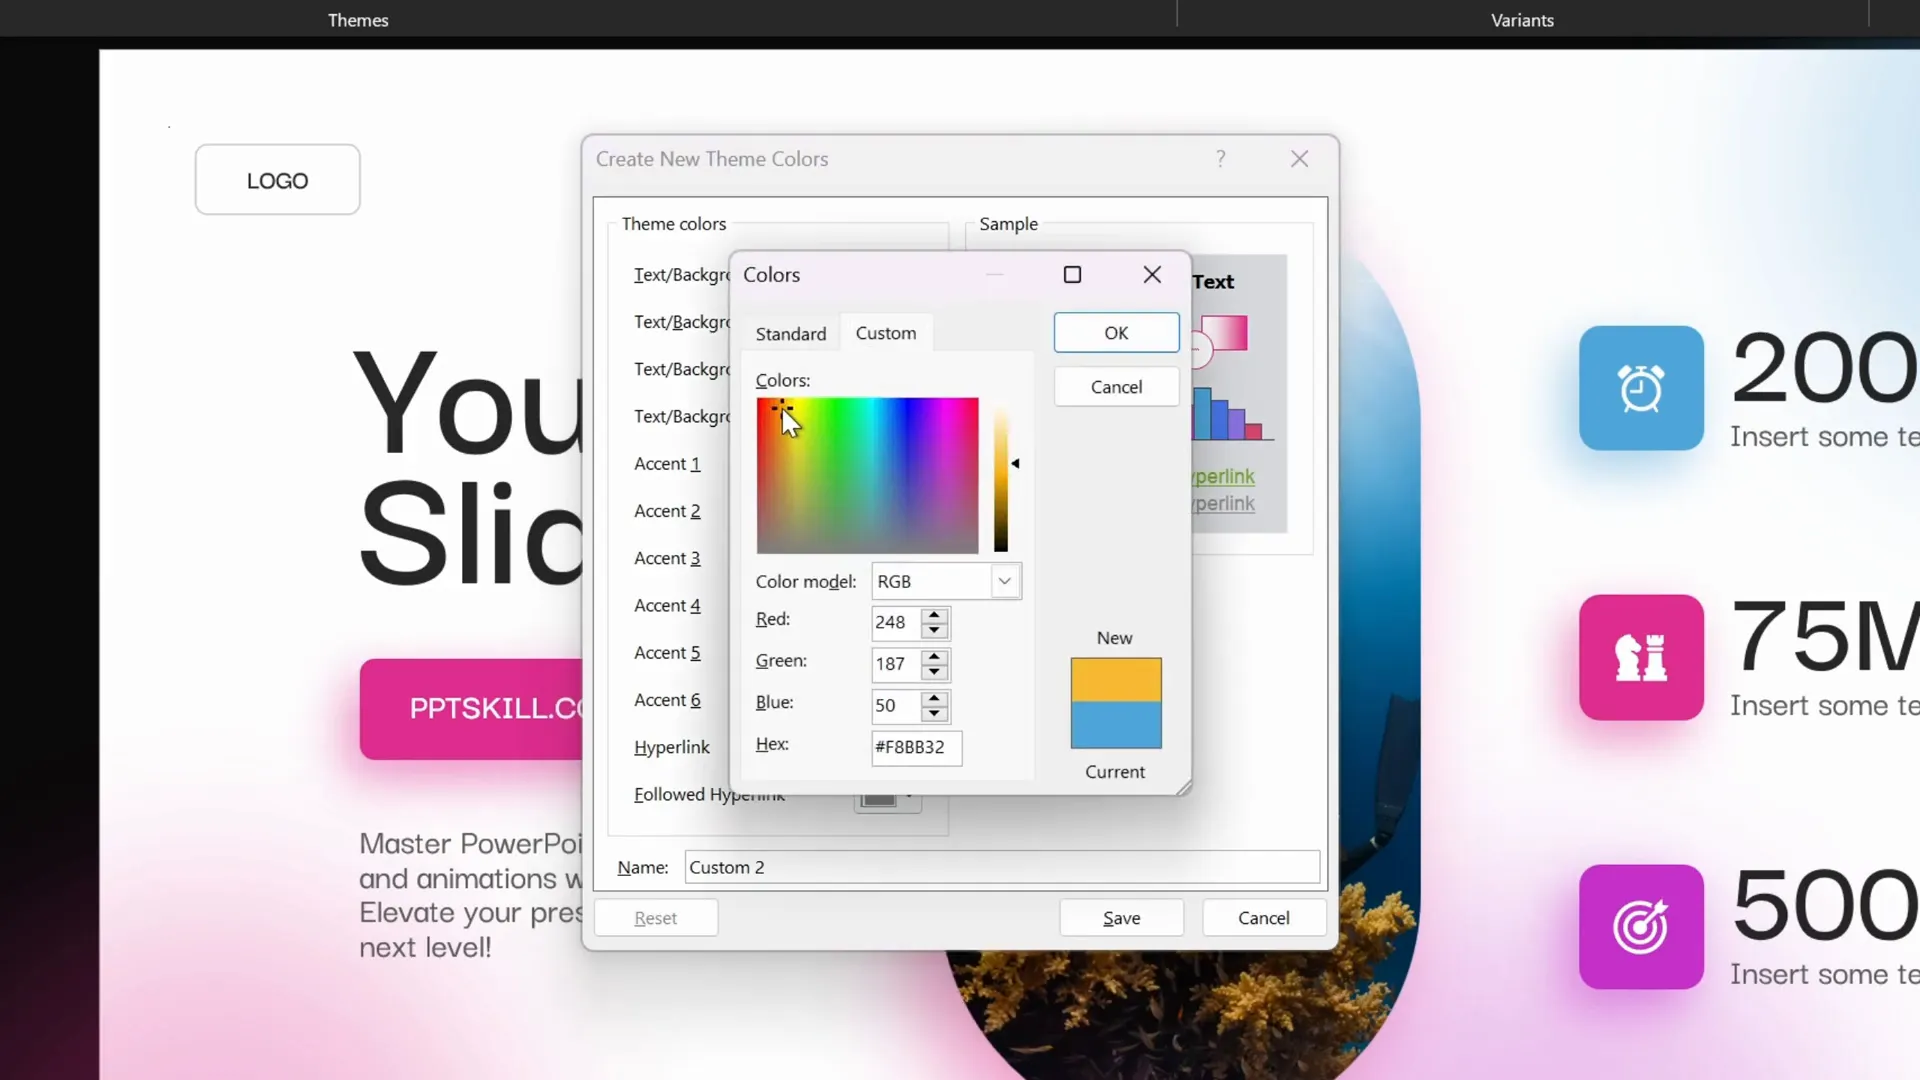Image resolution: width=1920 pixels, height=1080 pixels.
Task: Increase the Green value with up arrow
Action: click(x=934, y=656)
